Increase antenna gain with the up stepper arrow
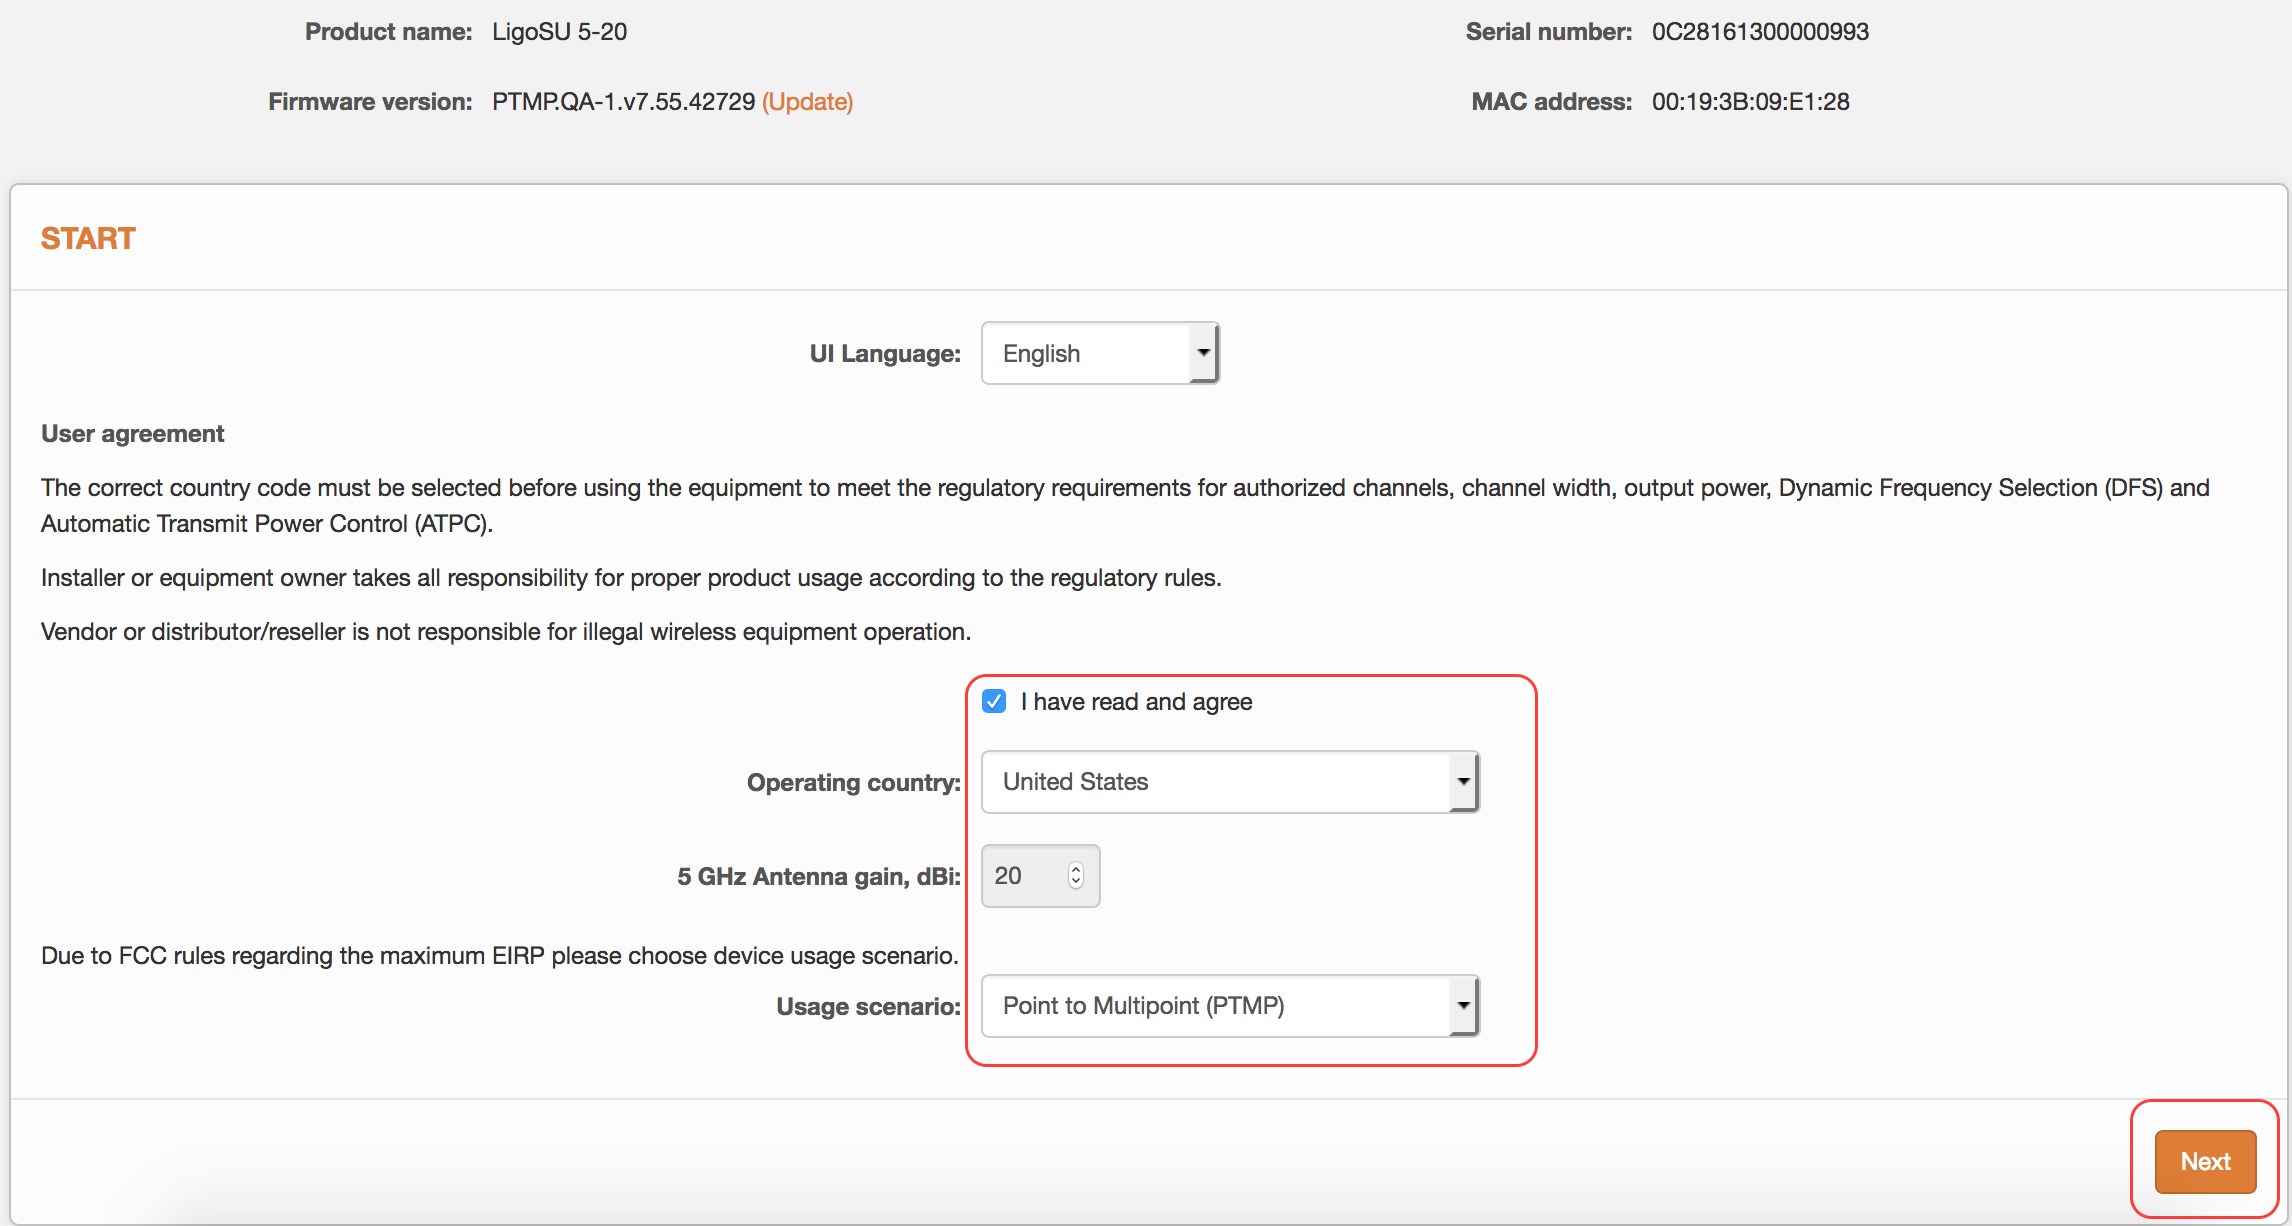 (1076, 869)
